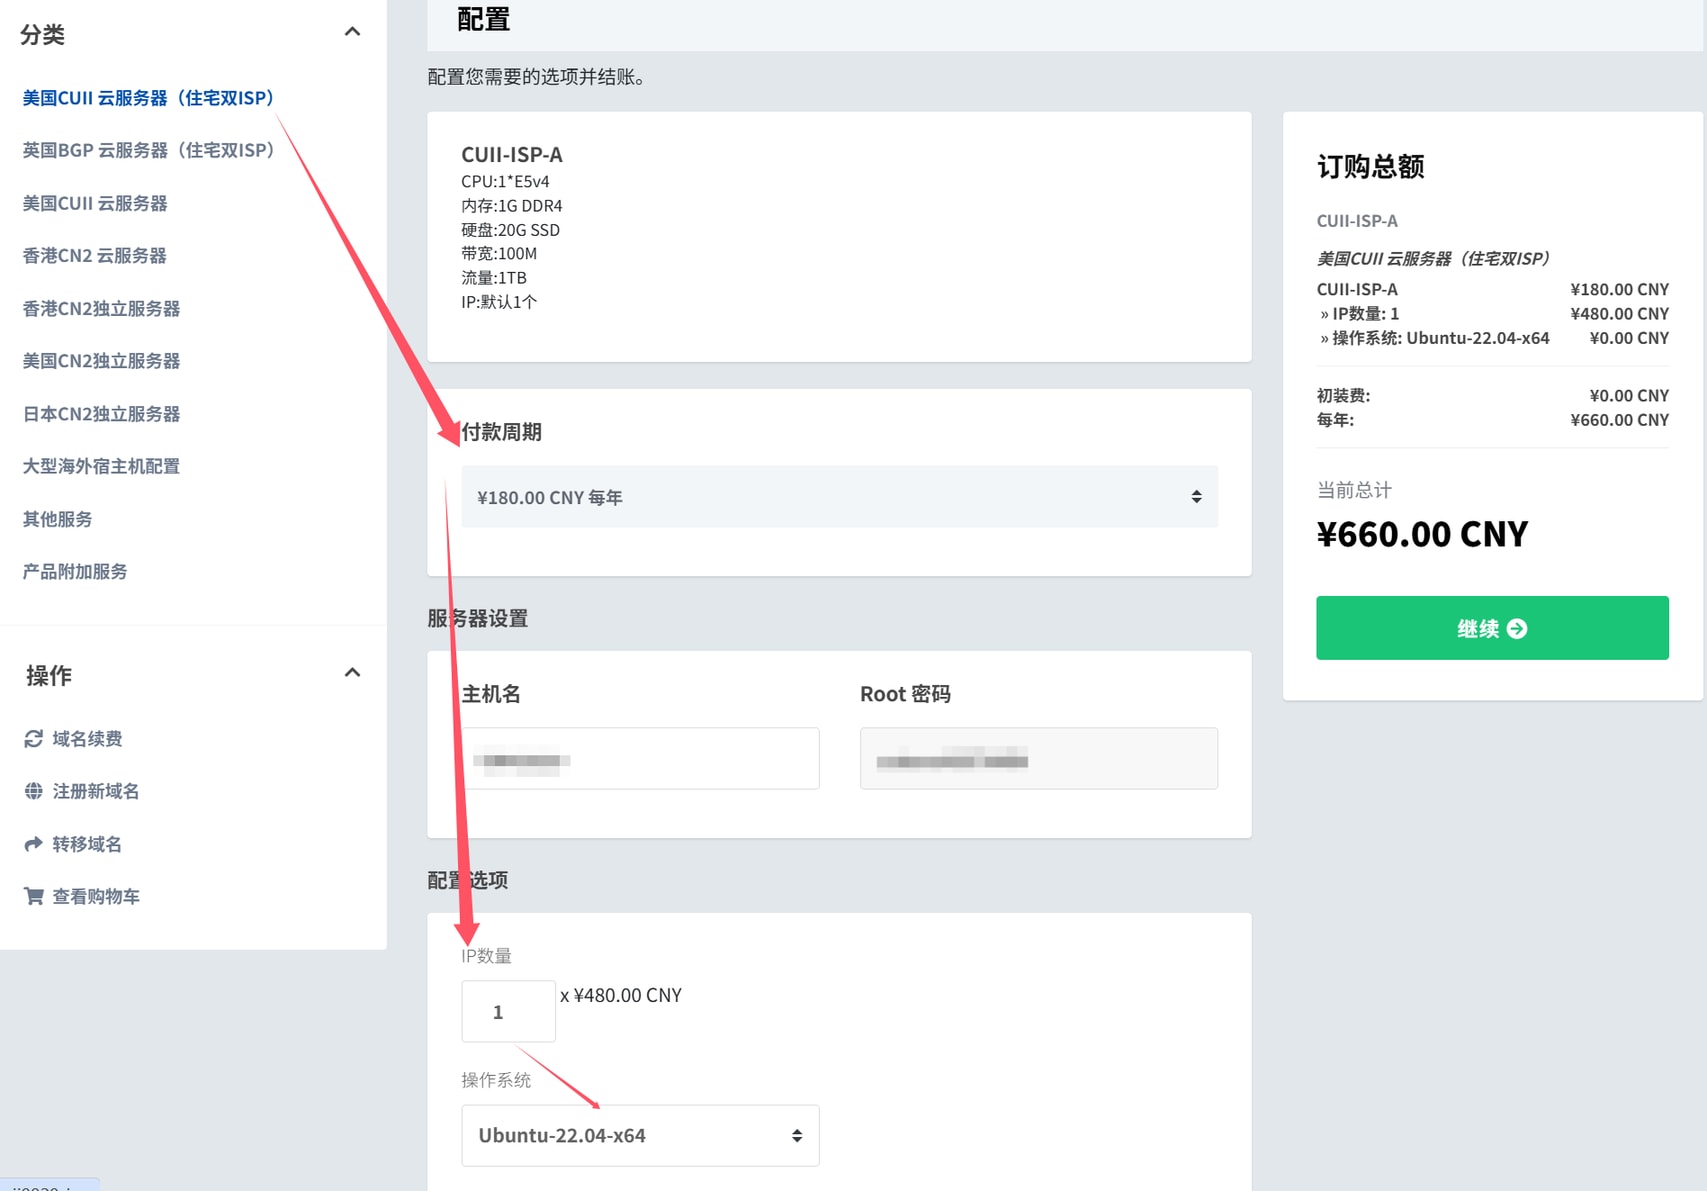Collapse the 分类 section chevron

pyautogui.click(x=352, y=32)
